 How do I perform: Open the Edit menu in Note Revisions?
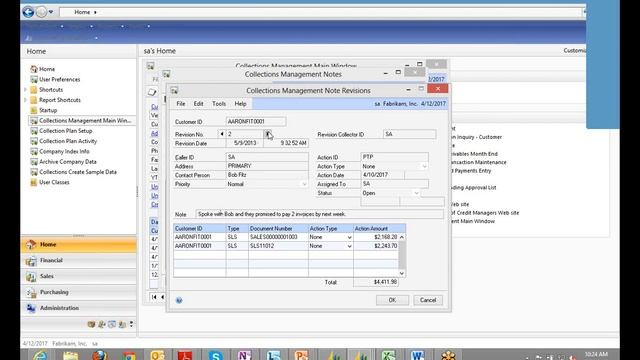point(198,104)
